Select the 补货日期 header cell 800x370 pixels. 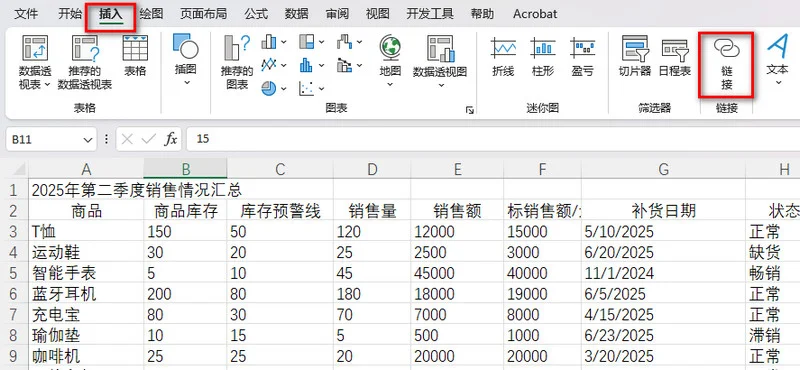(x=663, y=211)
